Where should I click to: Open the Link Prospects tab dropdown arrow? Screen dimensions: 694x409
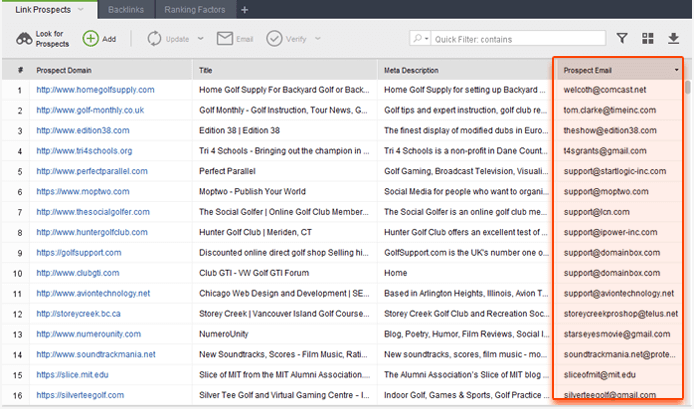point(81,9)
